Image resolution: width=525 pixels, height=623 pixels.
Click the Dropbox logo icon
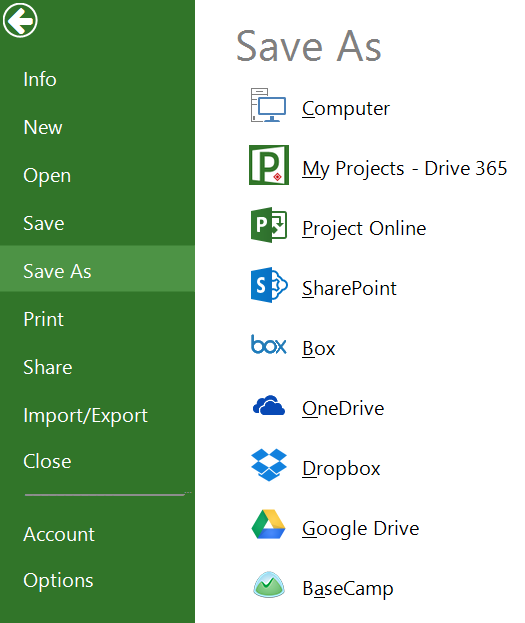[x=269, y=465]
